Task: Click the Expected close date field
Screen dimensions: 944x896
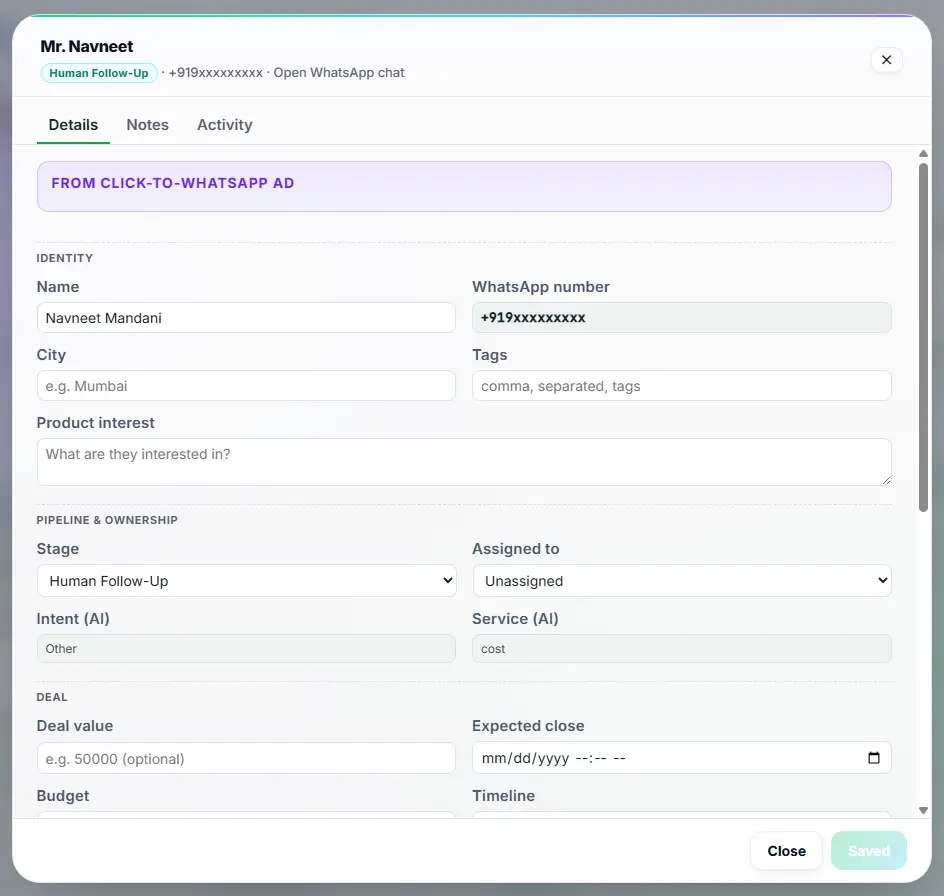Action: (682, 758)
